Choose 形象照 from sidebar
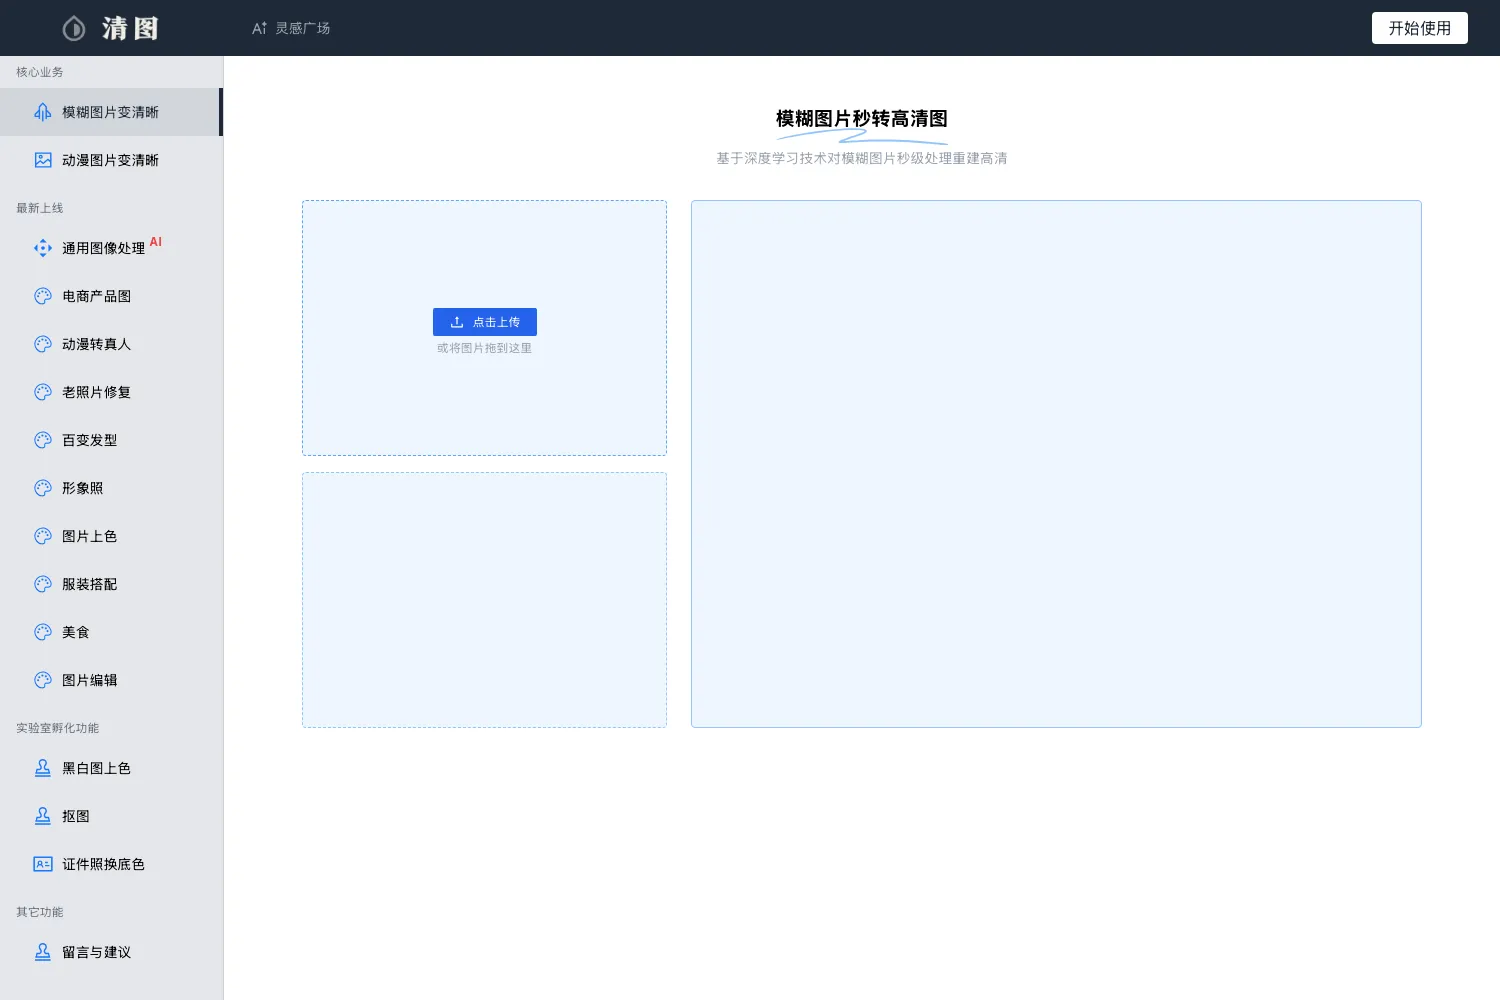This screenshot has height=1000, width=1500. (111, 488)
